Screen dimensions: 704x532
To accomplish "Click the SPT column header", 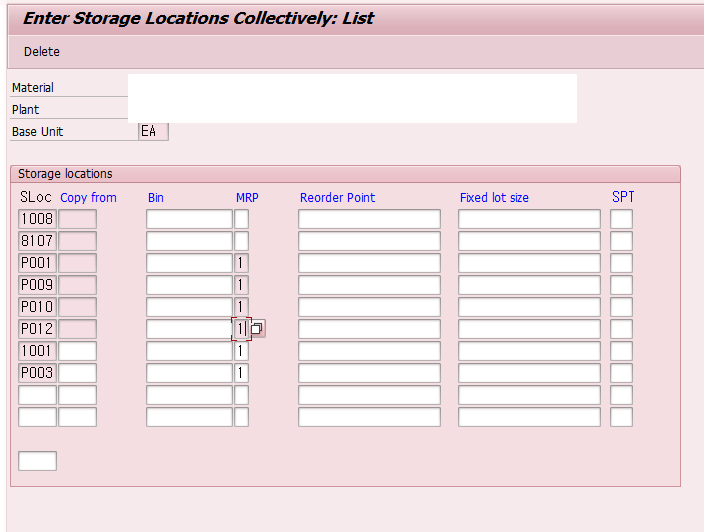I will point(623,197).
